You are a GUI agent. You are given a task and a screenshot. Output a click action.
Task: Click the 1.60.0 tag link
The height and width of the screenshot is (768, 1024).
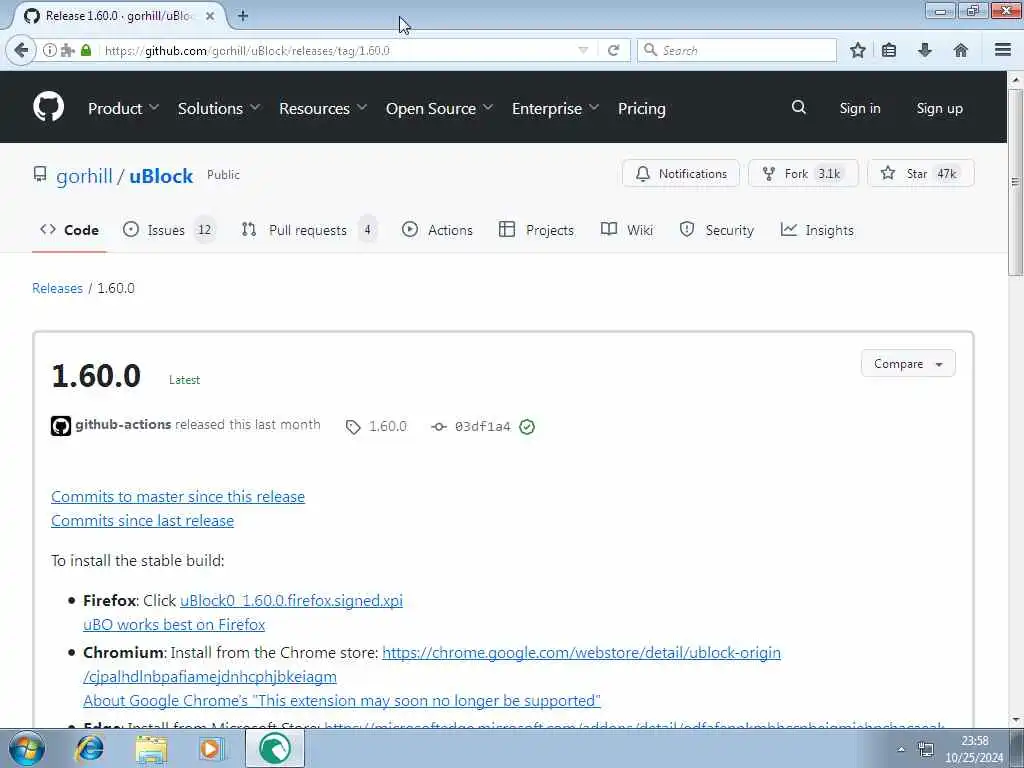(x=376, y=426)
